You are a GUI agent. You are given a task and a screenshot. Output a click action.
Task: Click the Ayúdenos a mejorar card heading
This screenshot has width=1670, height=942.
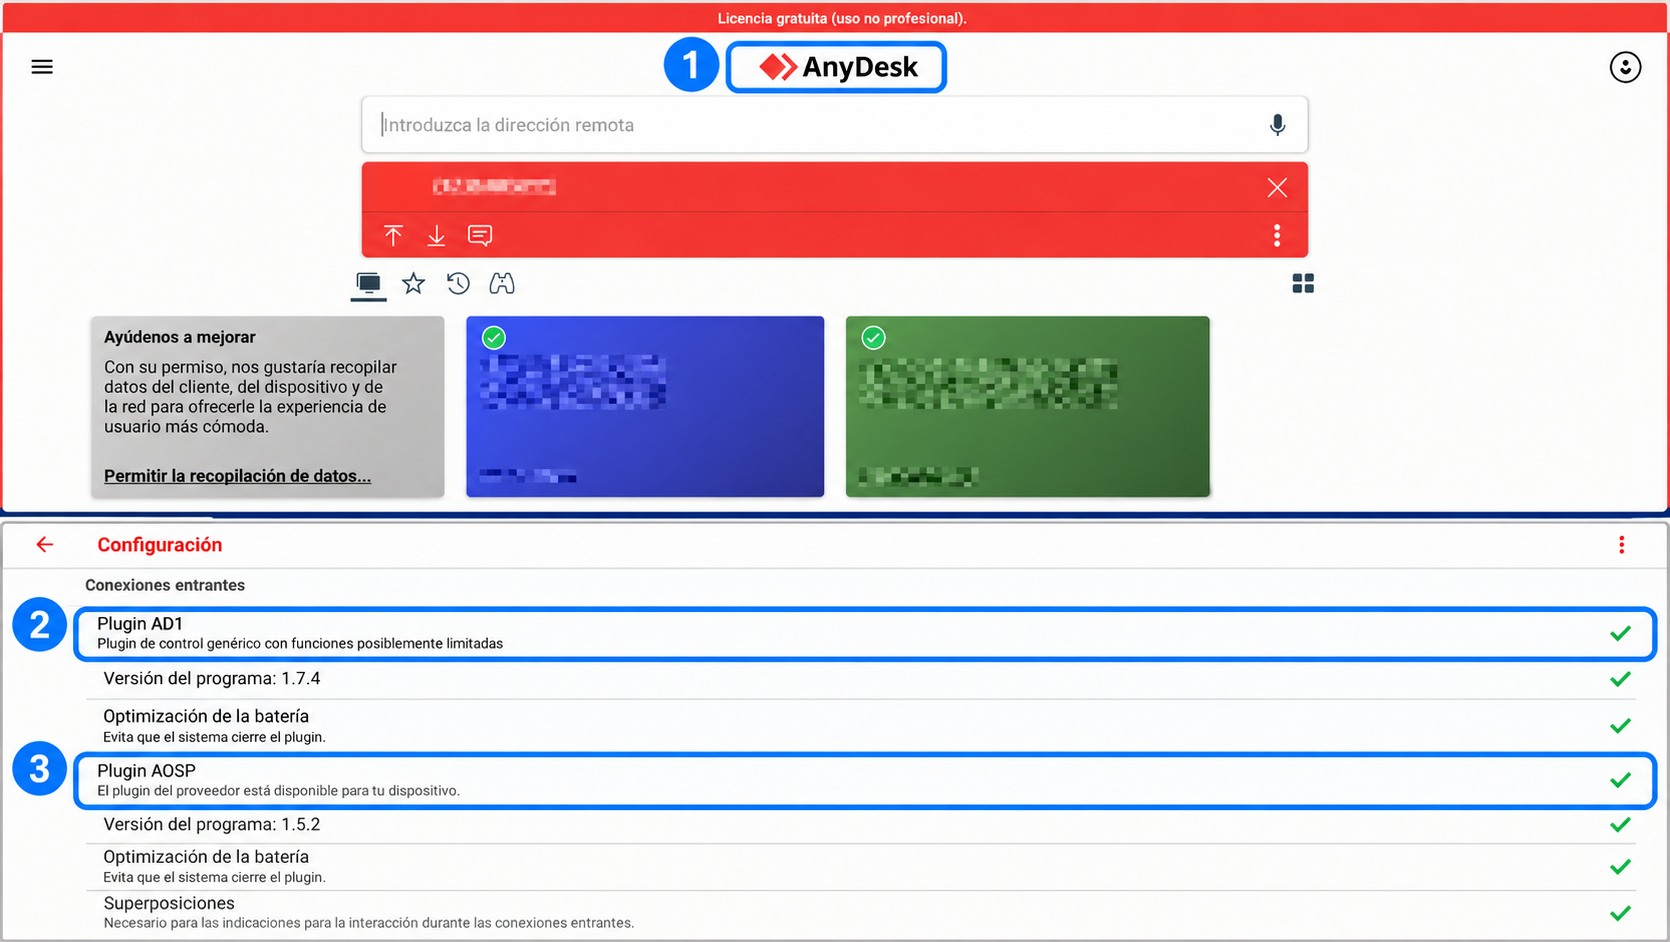pyautogui.click(x=180, y=337)
